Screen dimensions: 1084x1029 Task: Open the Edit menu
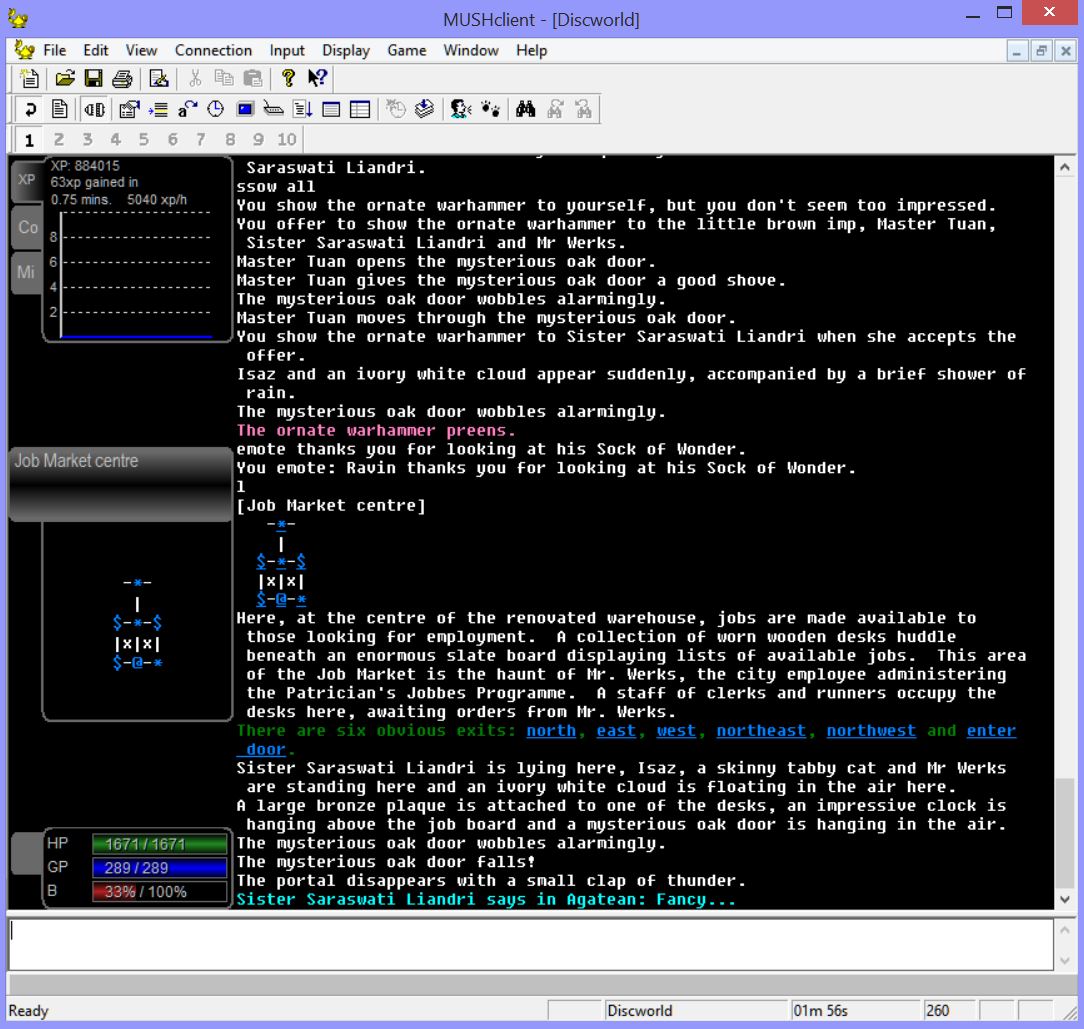95,50
